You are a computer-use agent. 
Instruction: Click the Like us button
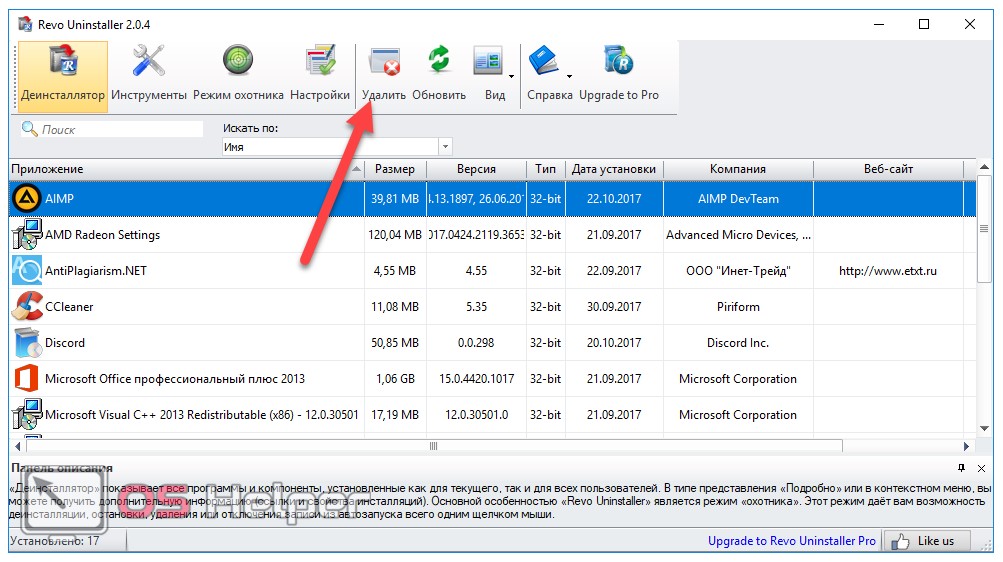tap(926, 541)
